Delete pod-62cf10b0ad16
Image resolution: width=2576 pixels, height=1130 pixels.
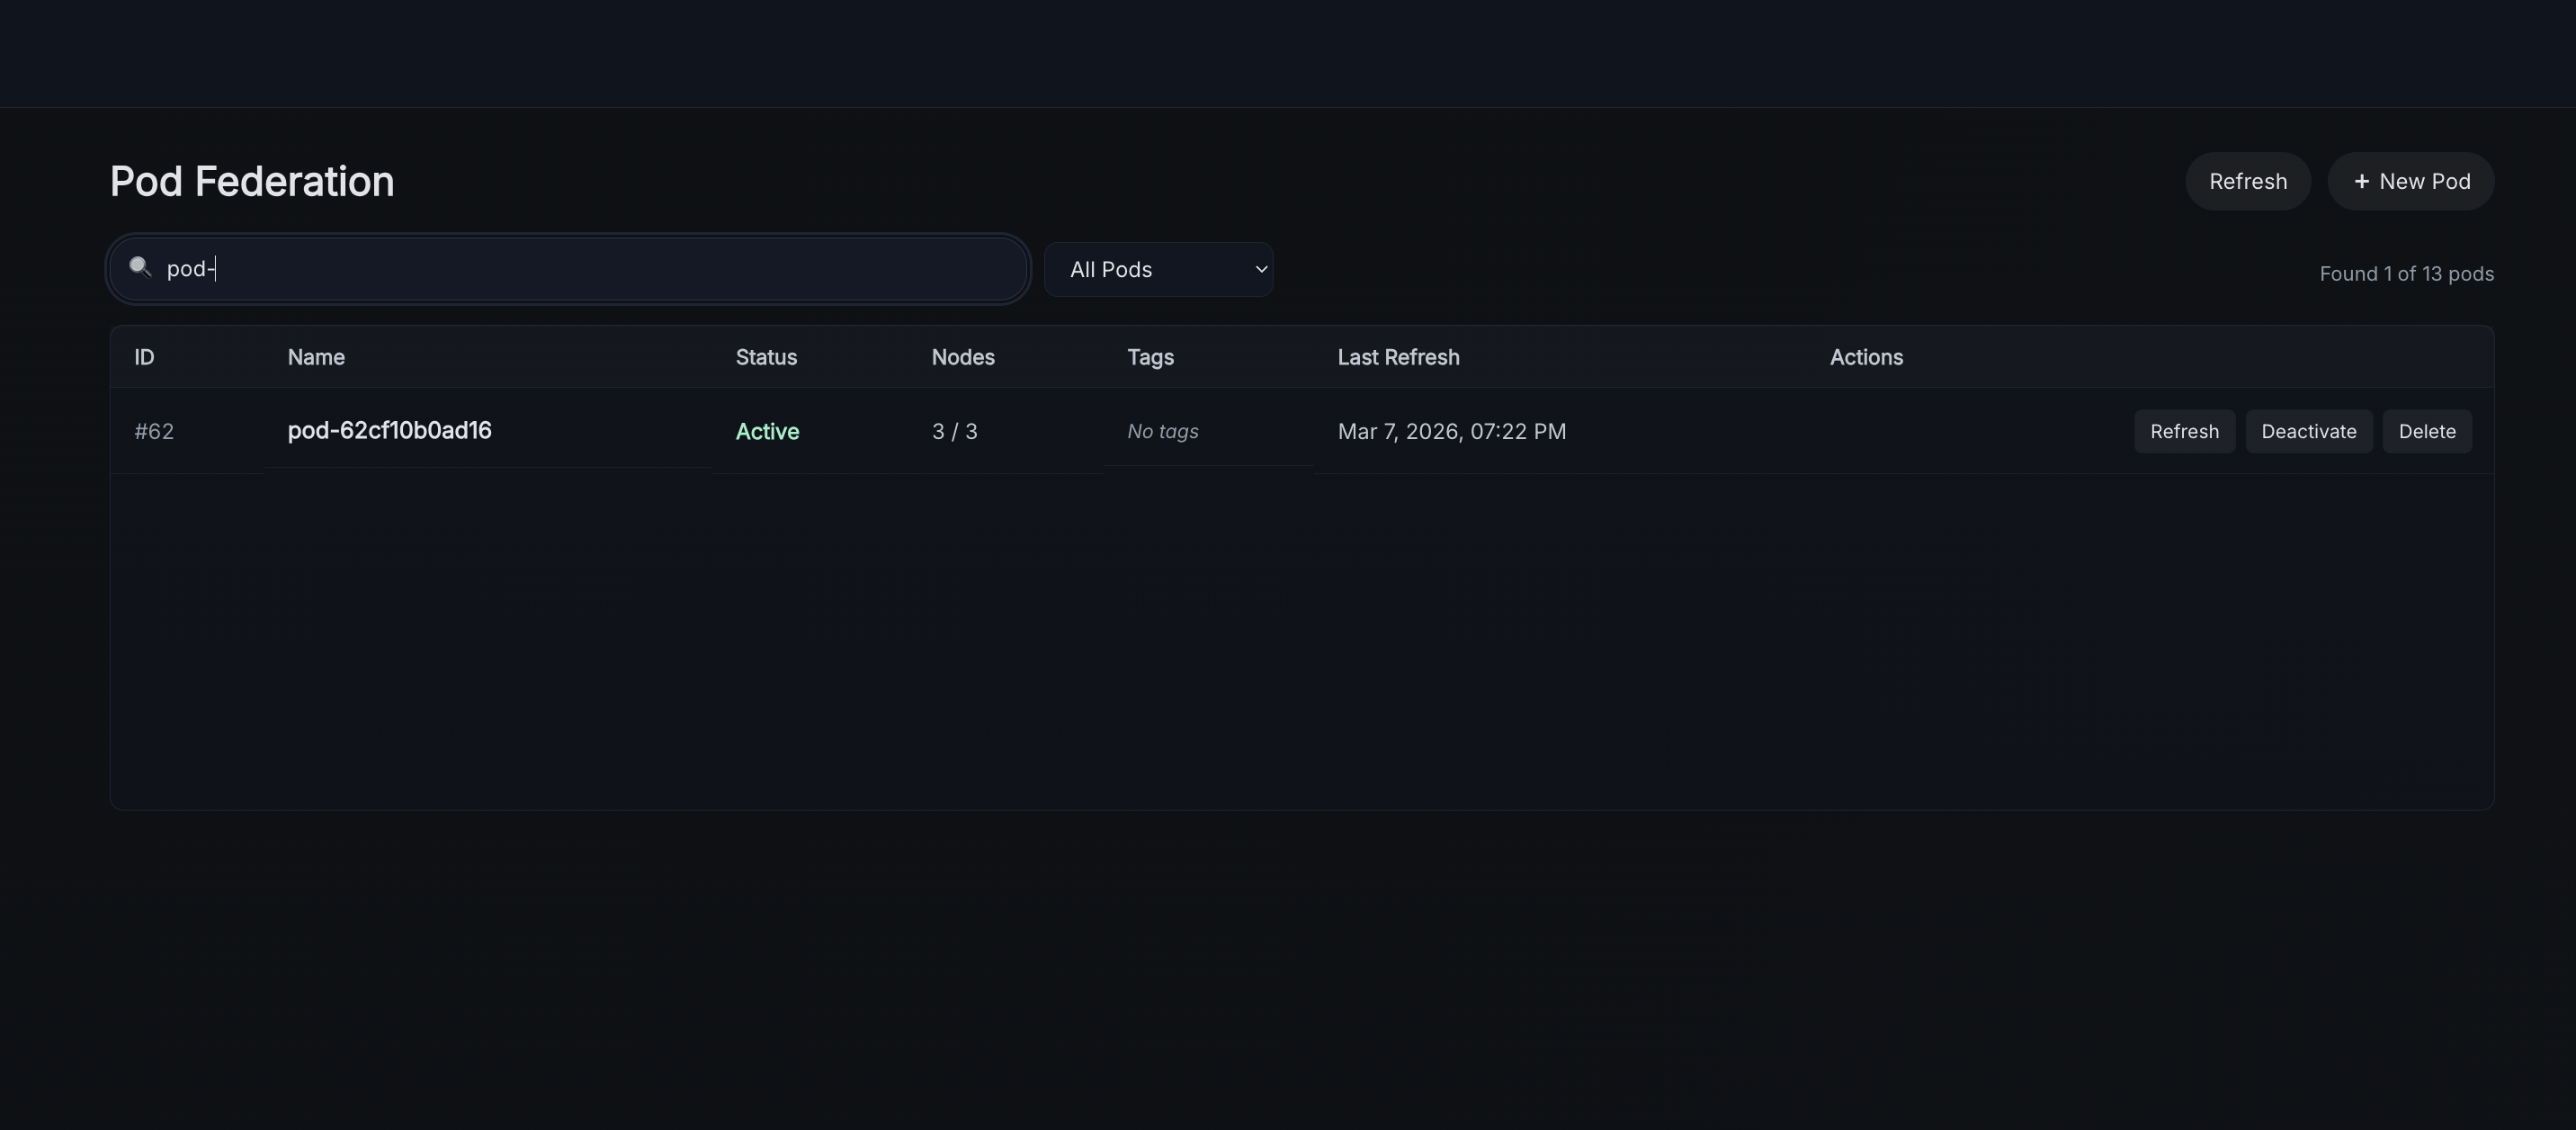coord(2426,432)
